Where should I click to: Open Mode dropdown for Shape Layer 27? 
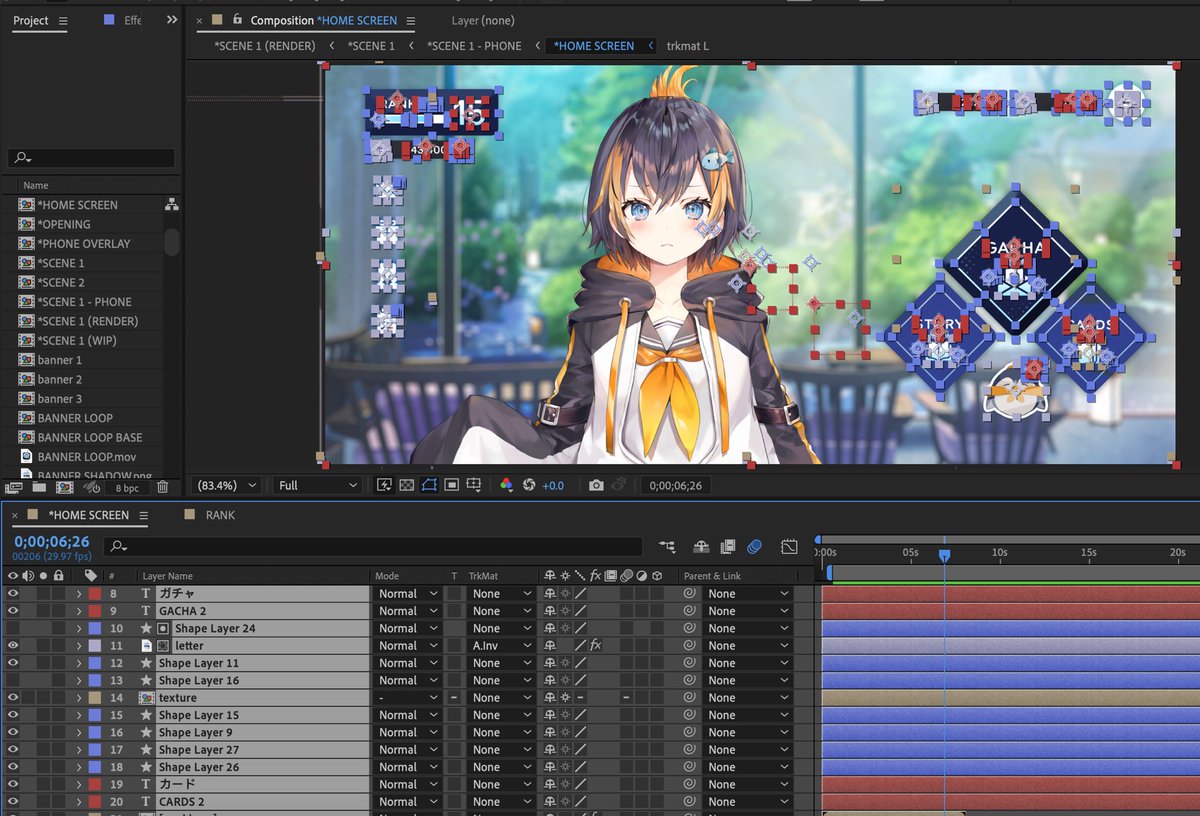coord(408,750)
